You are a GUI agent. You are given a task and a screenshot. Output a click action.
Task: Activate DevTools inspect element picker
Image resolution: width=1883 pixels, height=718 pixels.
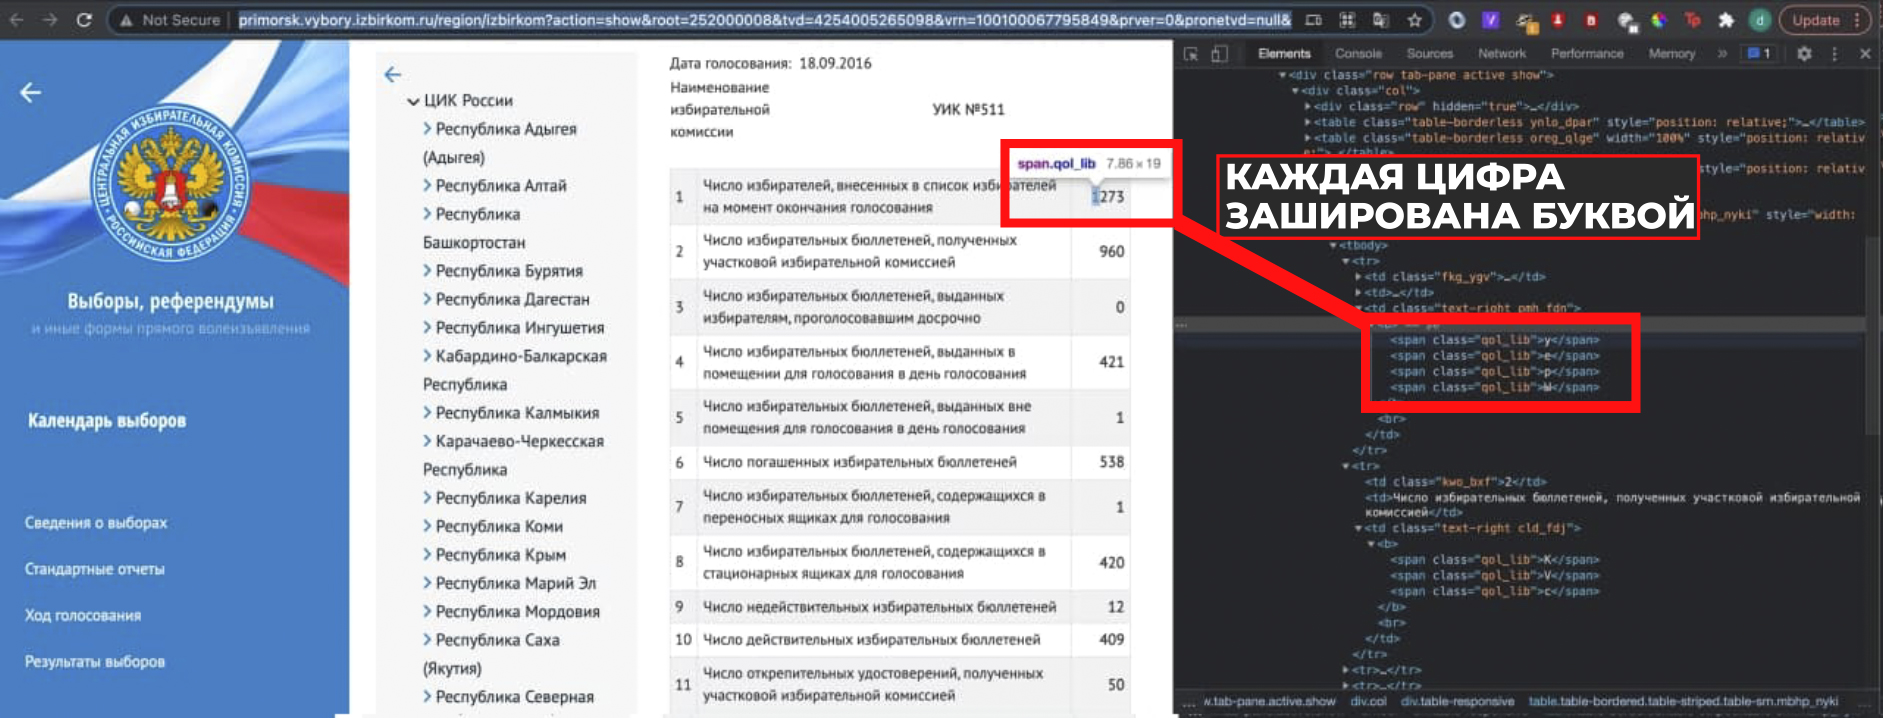(x=1190, y=54)
